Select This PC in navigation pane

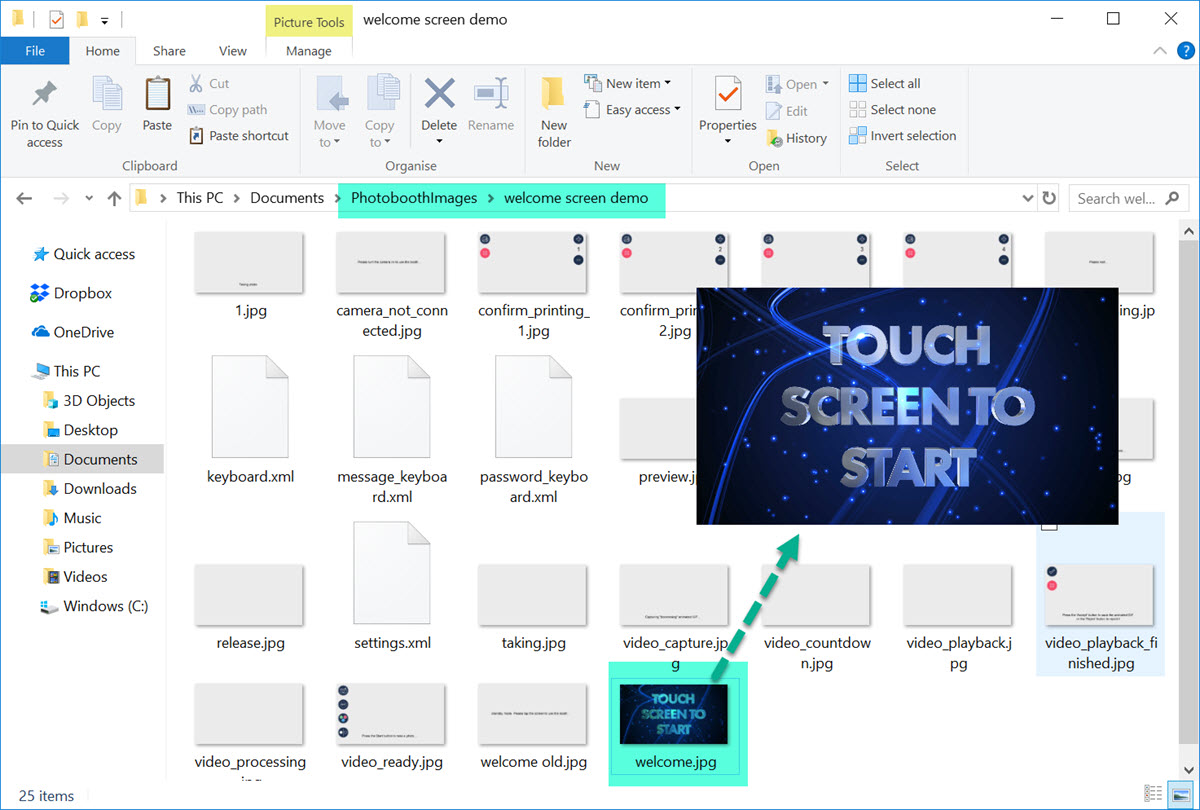[x=67, y=371]
